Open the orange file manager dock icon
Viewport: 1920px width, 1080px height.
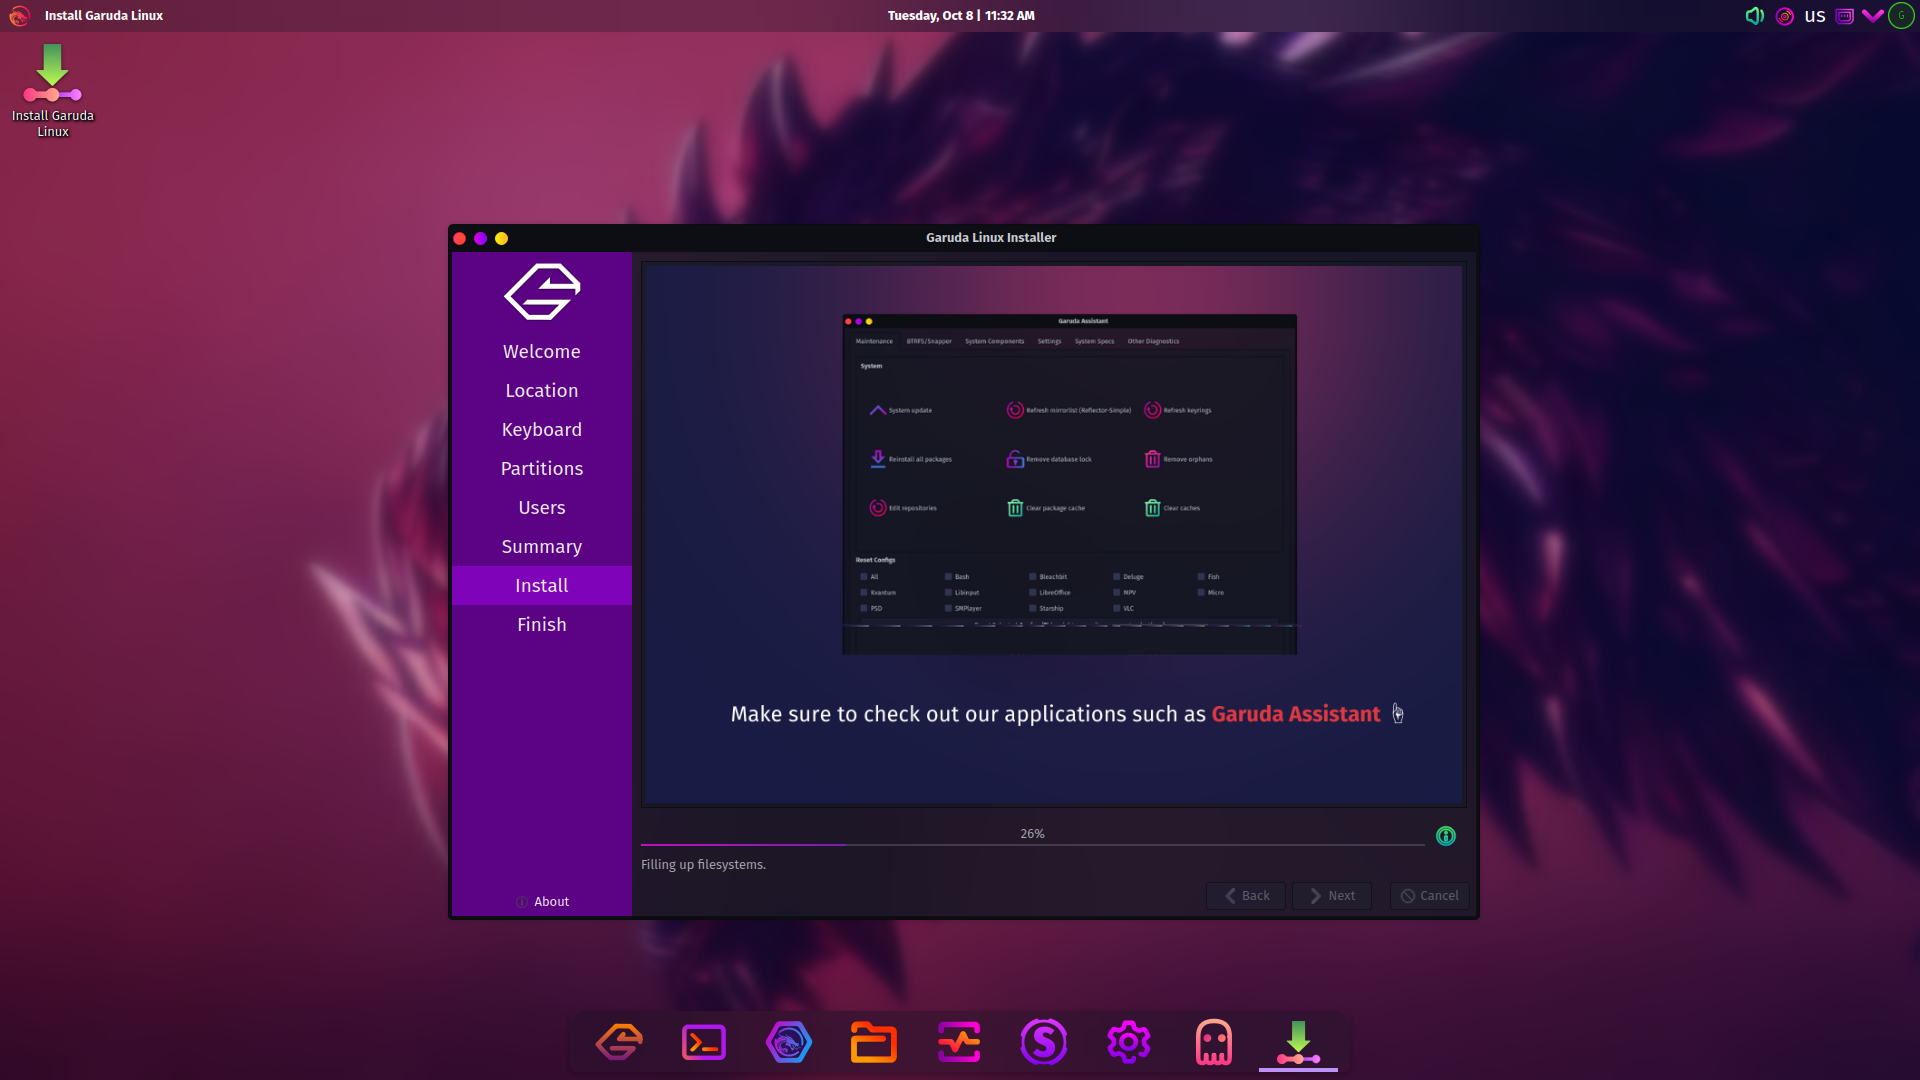coord(874,1043)
